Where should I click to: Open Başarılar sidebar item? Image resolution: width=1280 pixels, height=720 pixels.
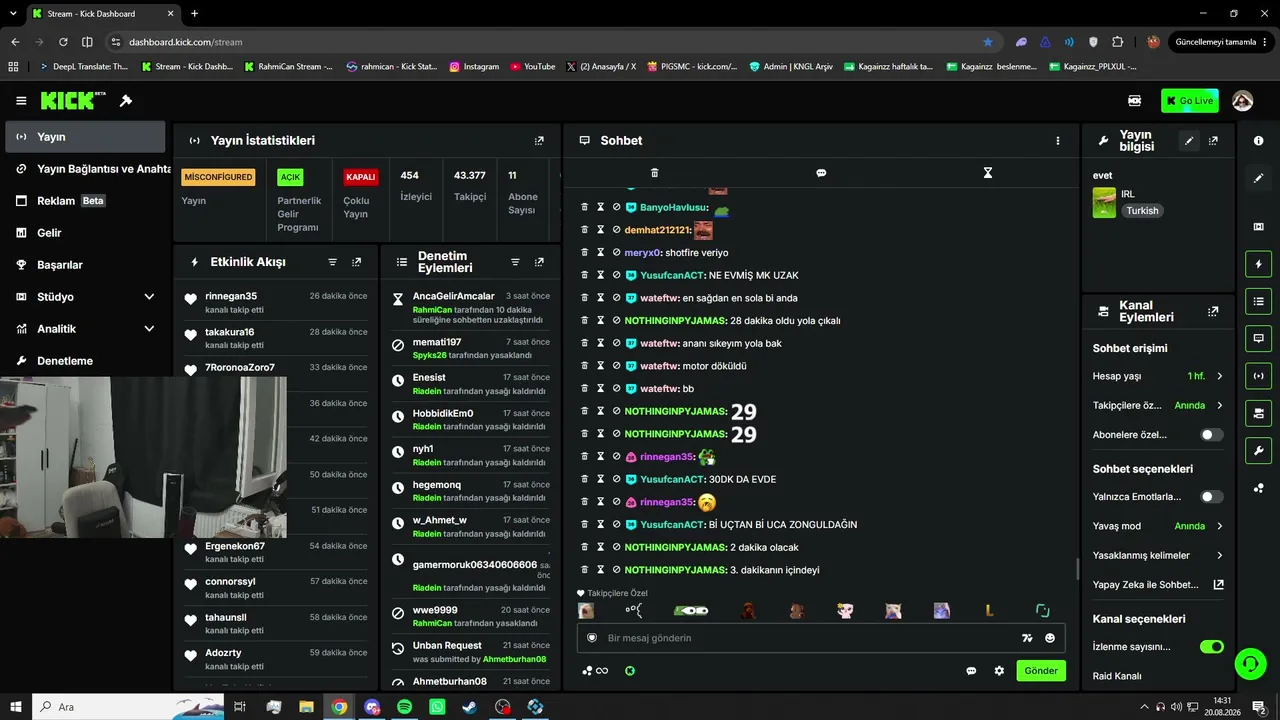85,265
